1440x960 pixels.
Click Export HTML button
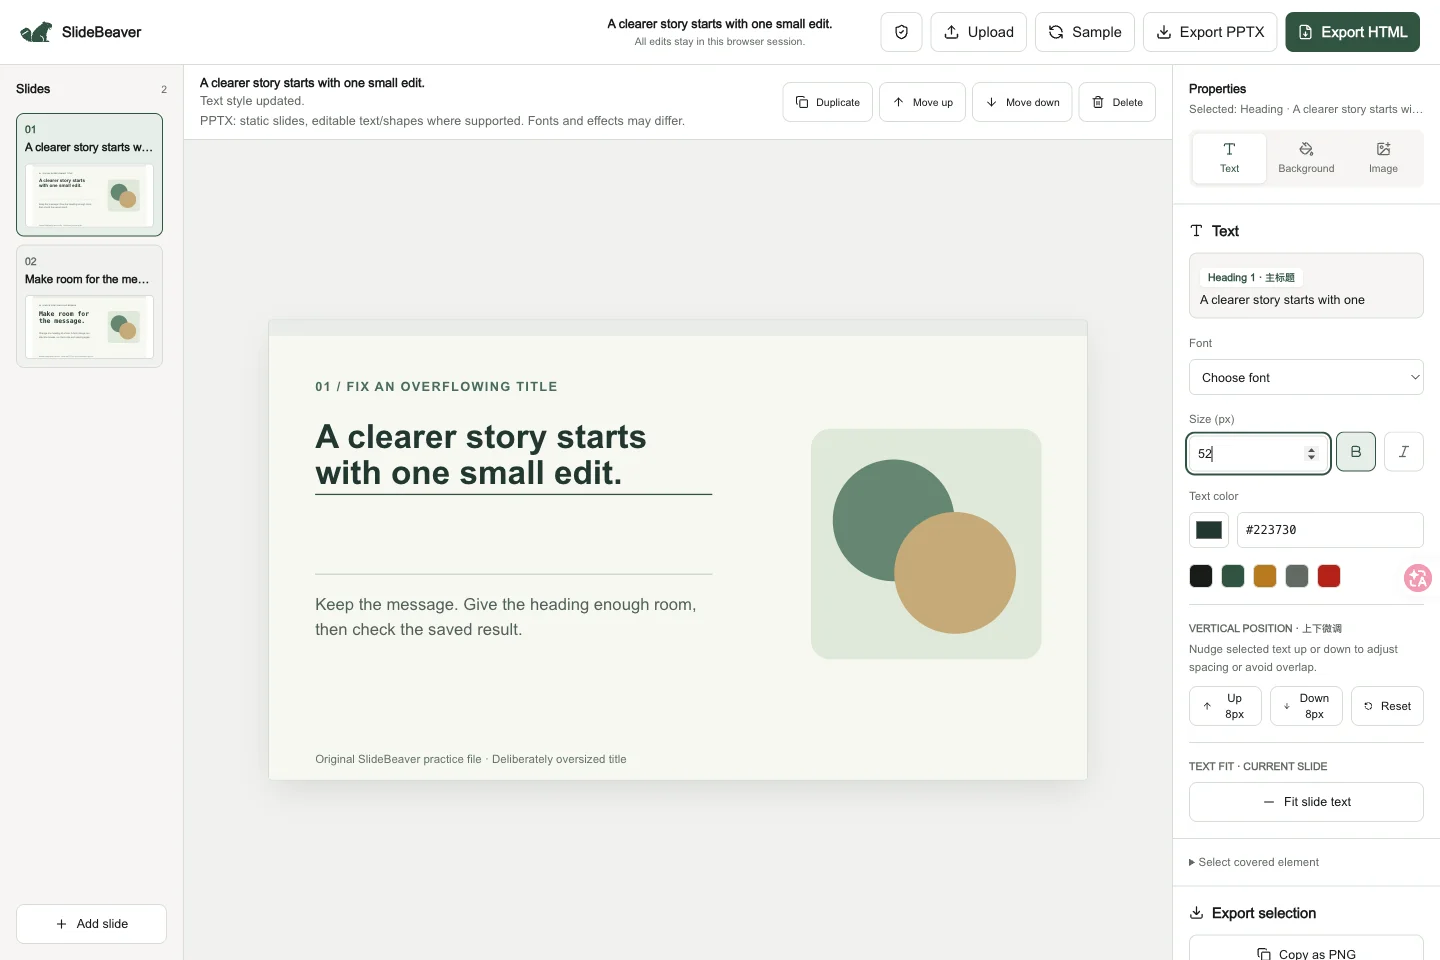pyautogui.click(x=1352, y=32)
